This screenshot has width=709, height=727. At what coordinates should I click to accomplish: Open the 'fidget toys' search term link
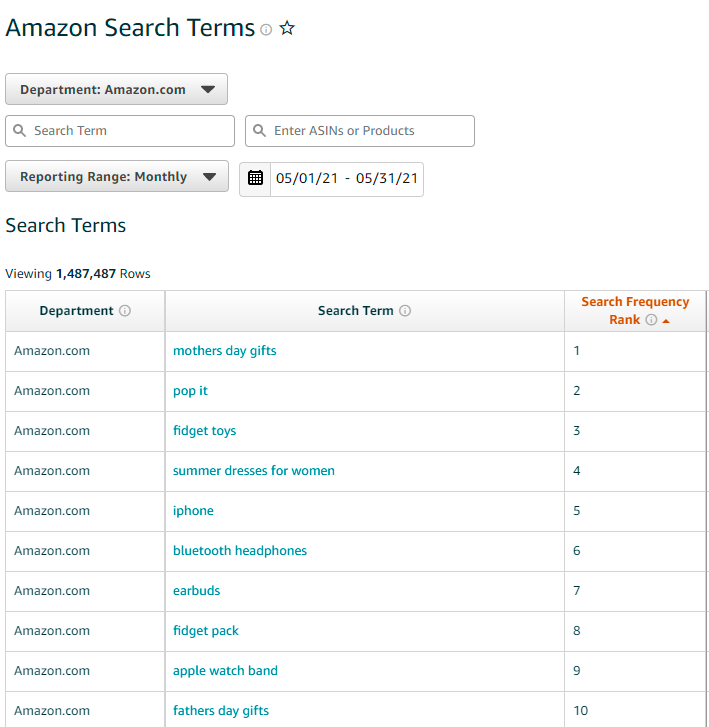[204, 431]
